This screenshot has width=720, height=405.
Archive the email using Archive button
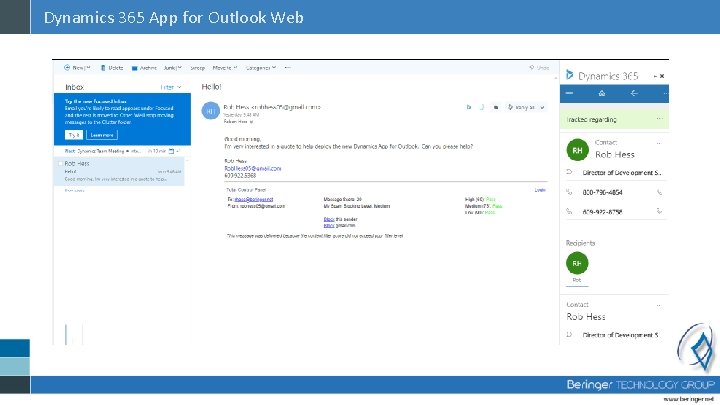pos(144,68)
